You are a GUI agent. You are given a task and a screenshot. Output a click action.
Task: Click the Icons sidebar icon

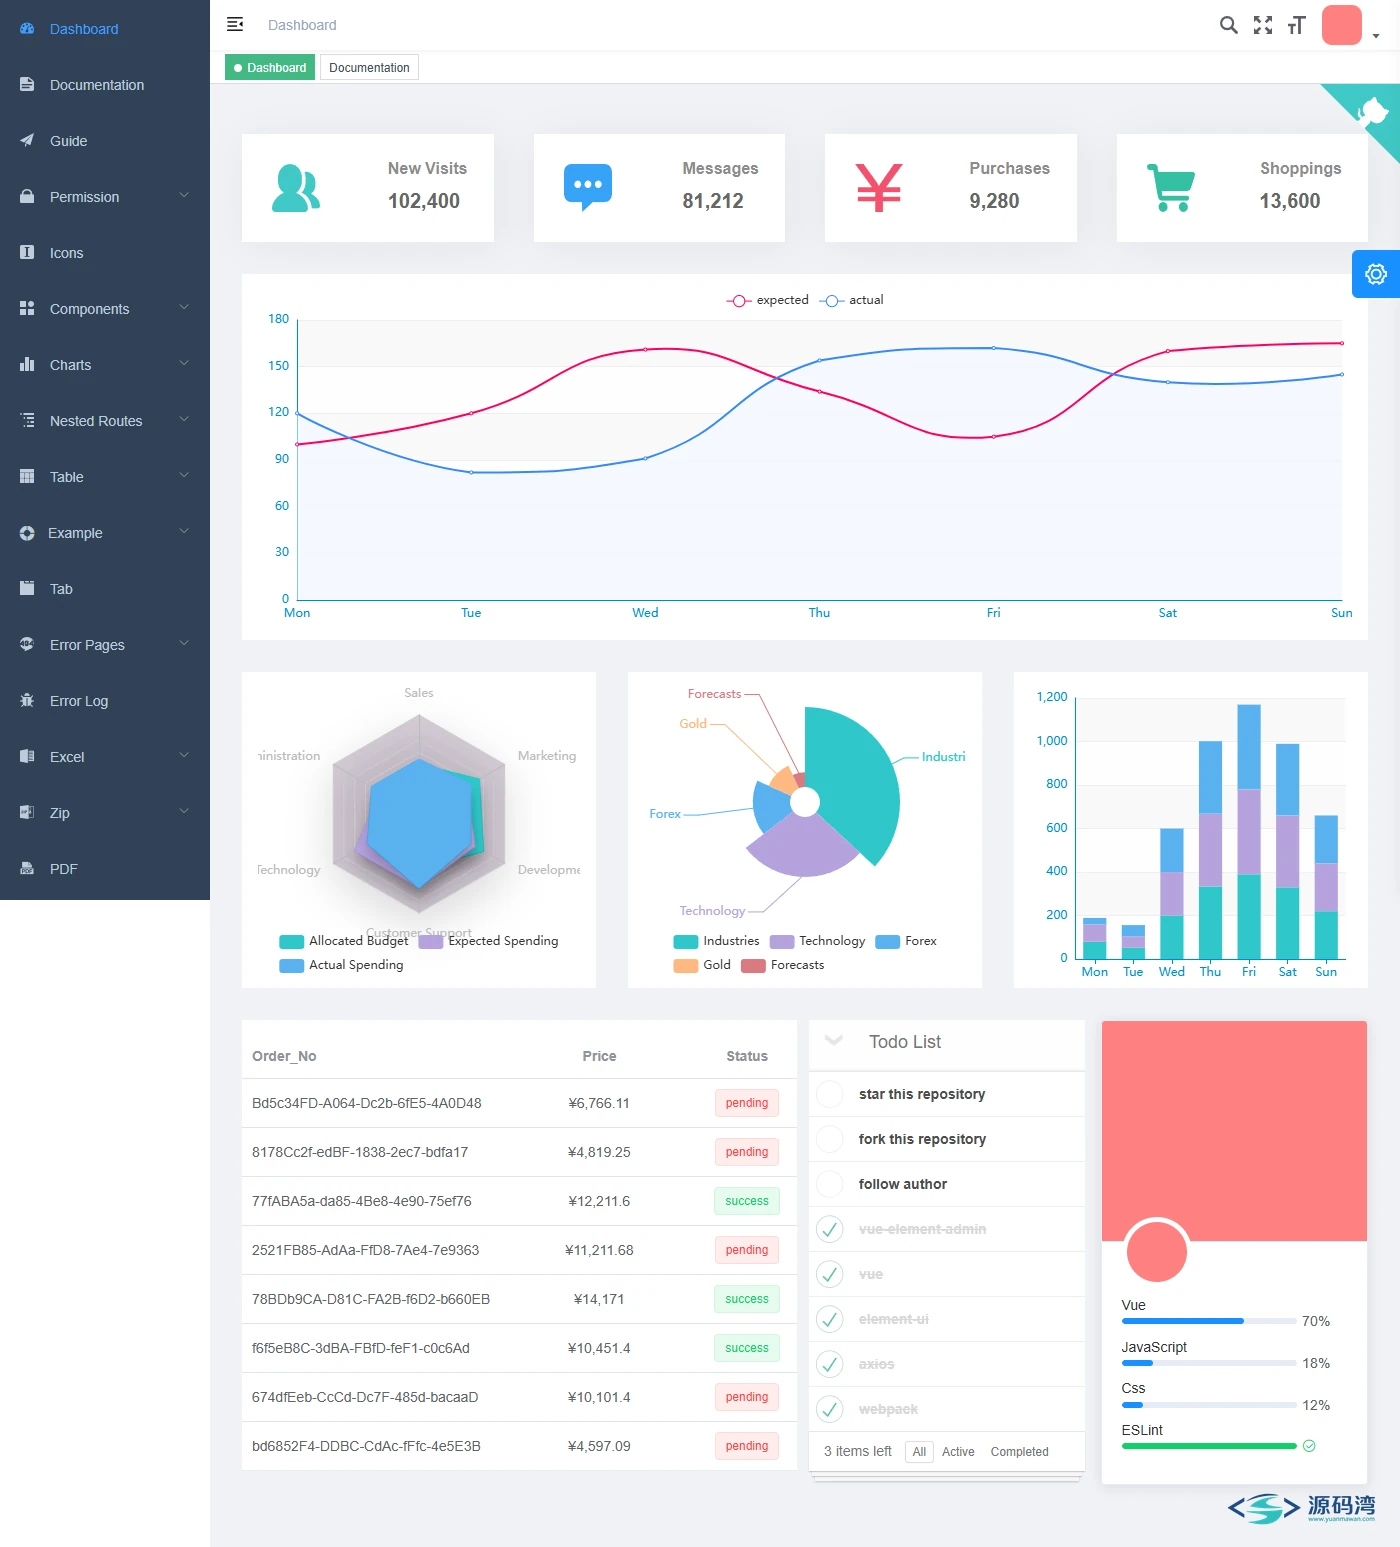pos(27,253)
